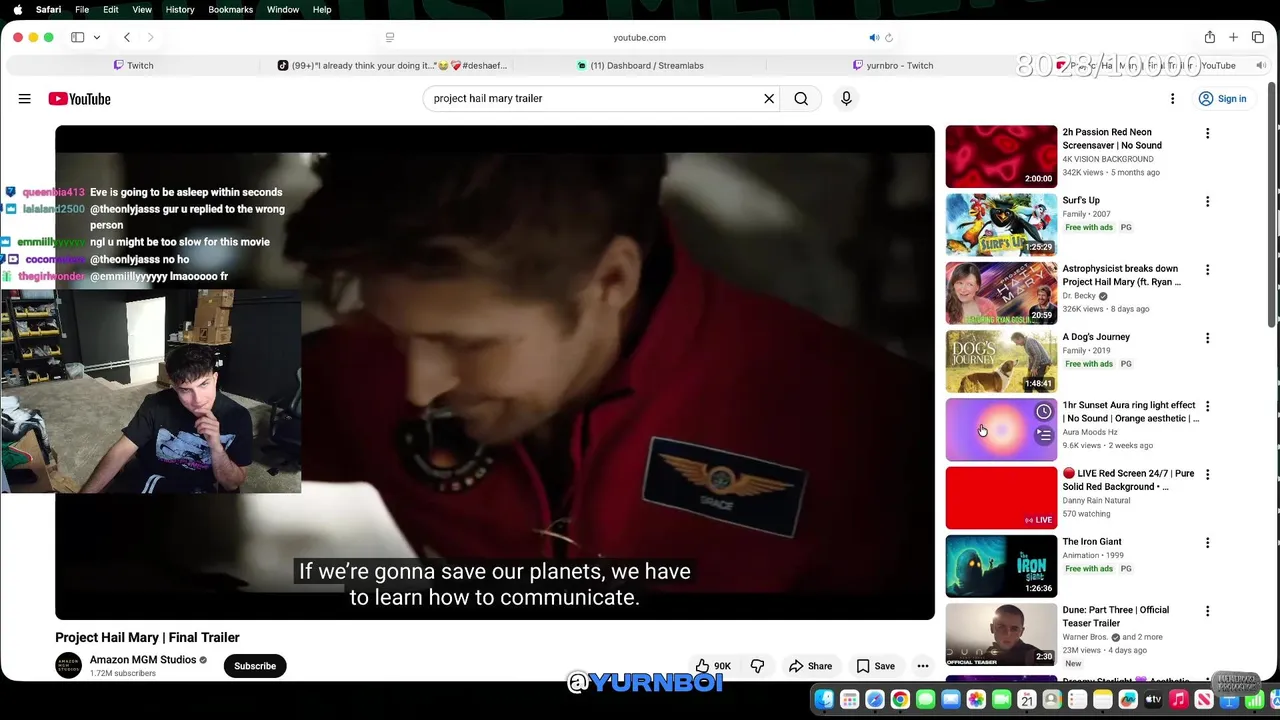The width and height of the screenshot is (1280, 720).
Task: Play the 2h Passion Red Neon thumbnail
Action: click(1001, 156)
